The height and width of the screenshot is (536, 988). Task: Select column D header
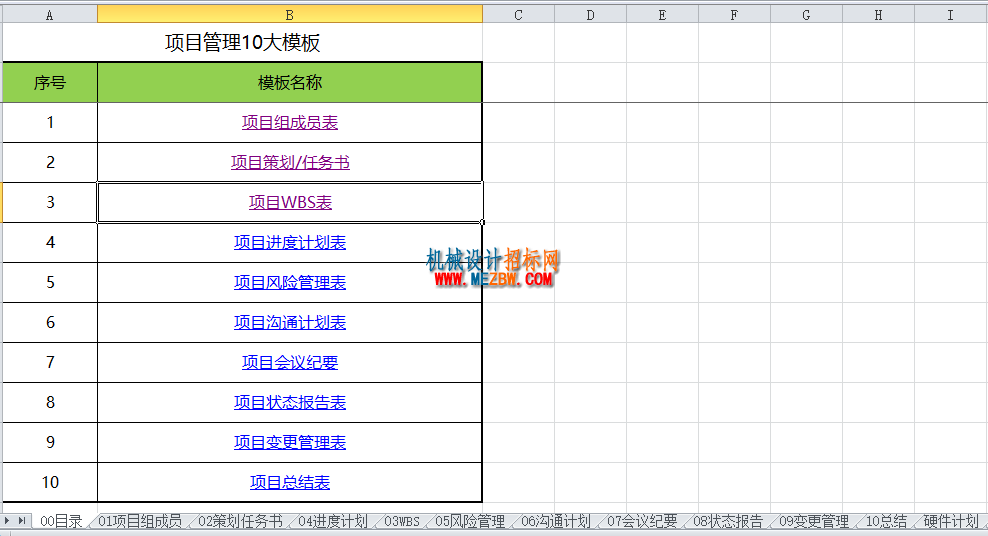point(590,14)
